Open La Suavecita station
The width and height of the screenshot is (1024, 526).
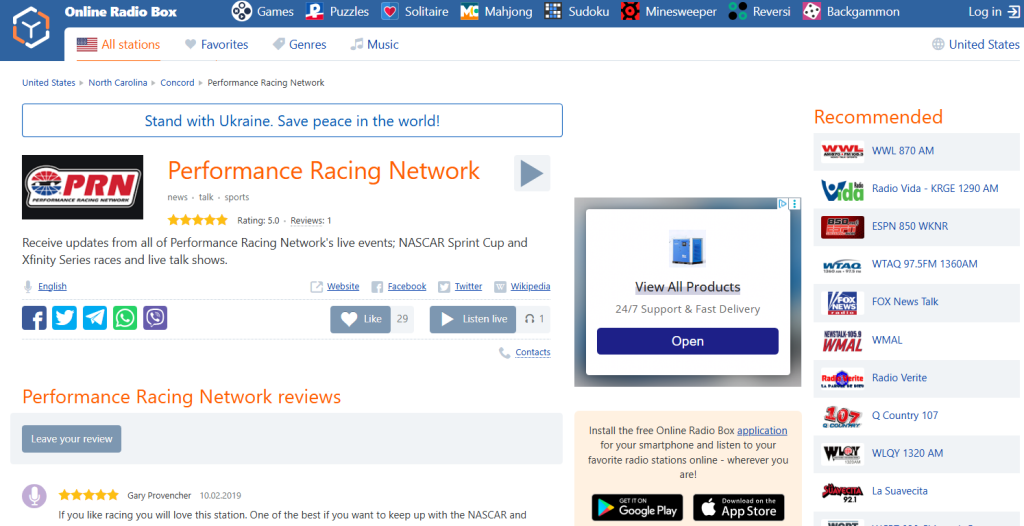900,491
